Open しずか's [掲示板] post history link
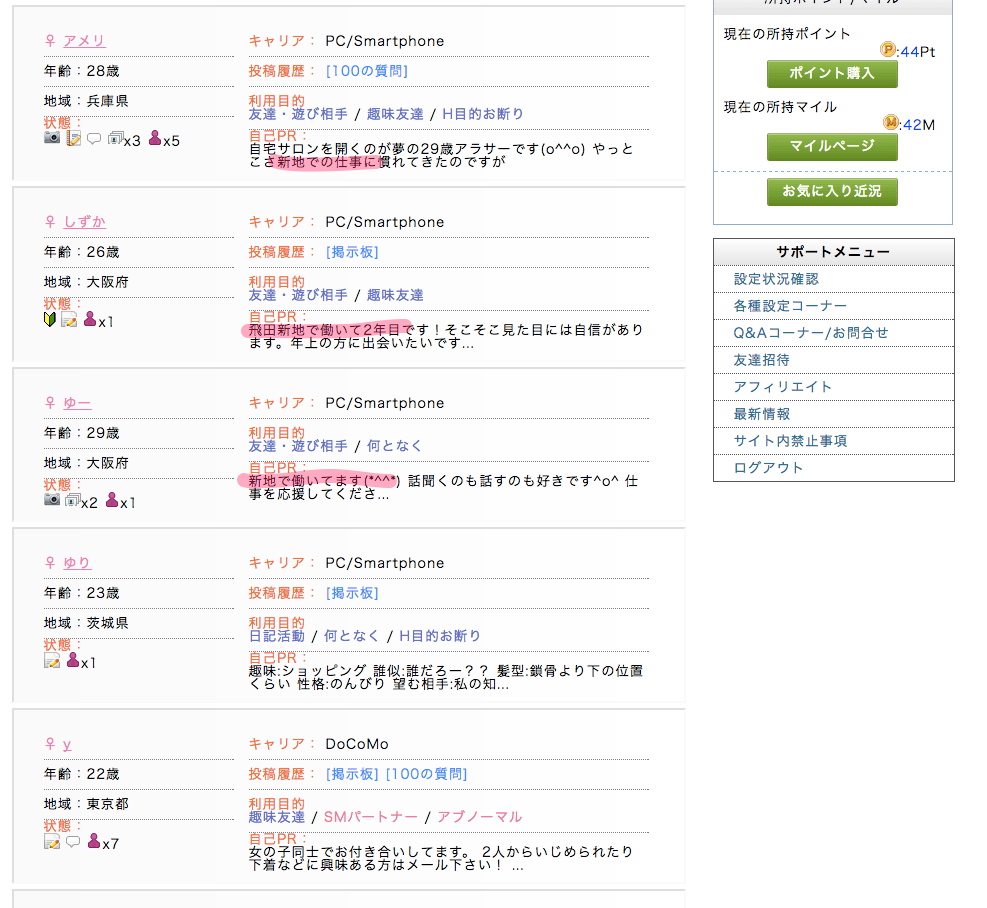The width and height of the screenshot is (987, 908). [x=351, y=252]
